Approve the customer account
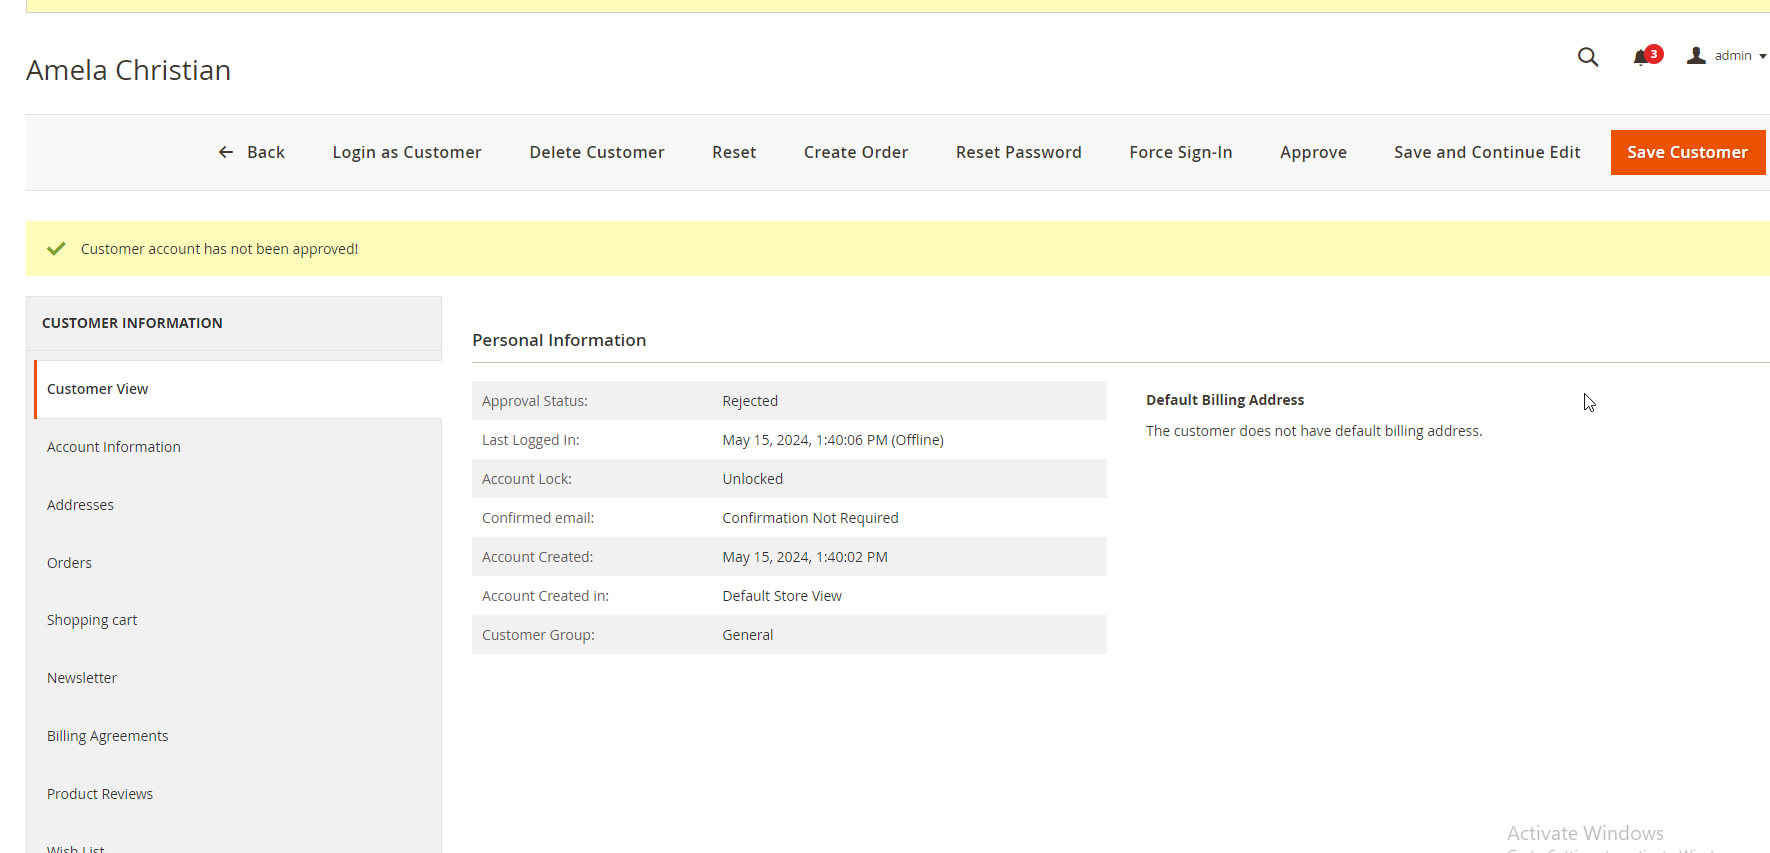The width and height of the screenshot is (1770, 853). (x=1312, y=152)
